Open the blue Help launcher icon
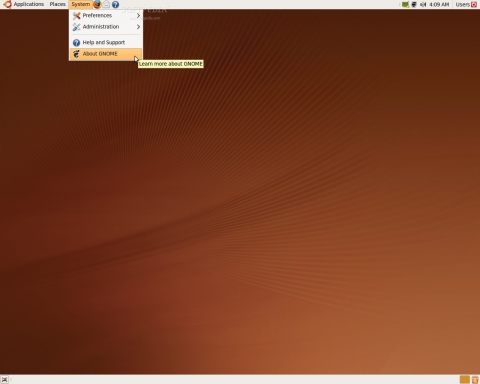 click(x=115, y=4)
